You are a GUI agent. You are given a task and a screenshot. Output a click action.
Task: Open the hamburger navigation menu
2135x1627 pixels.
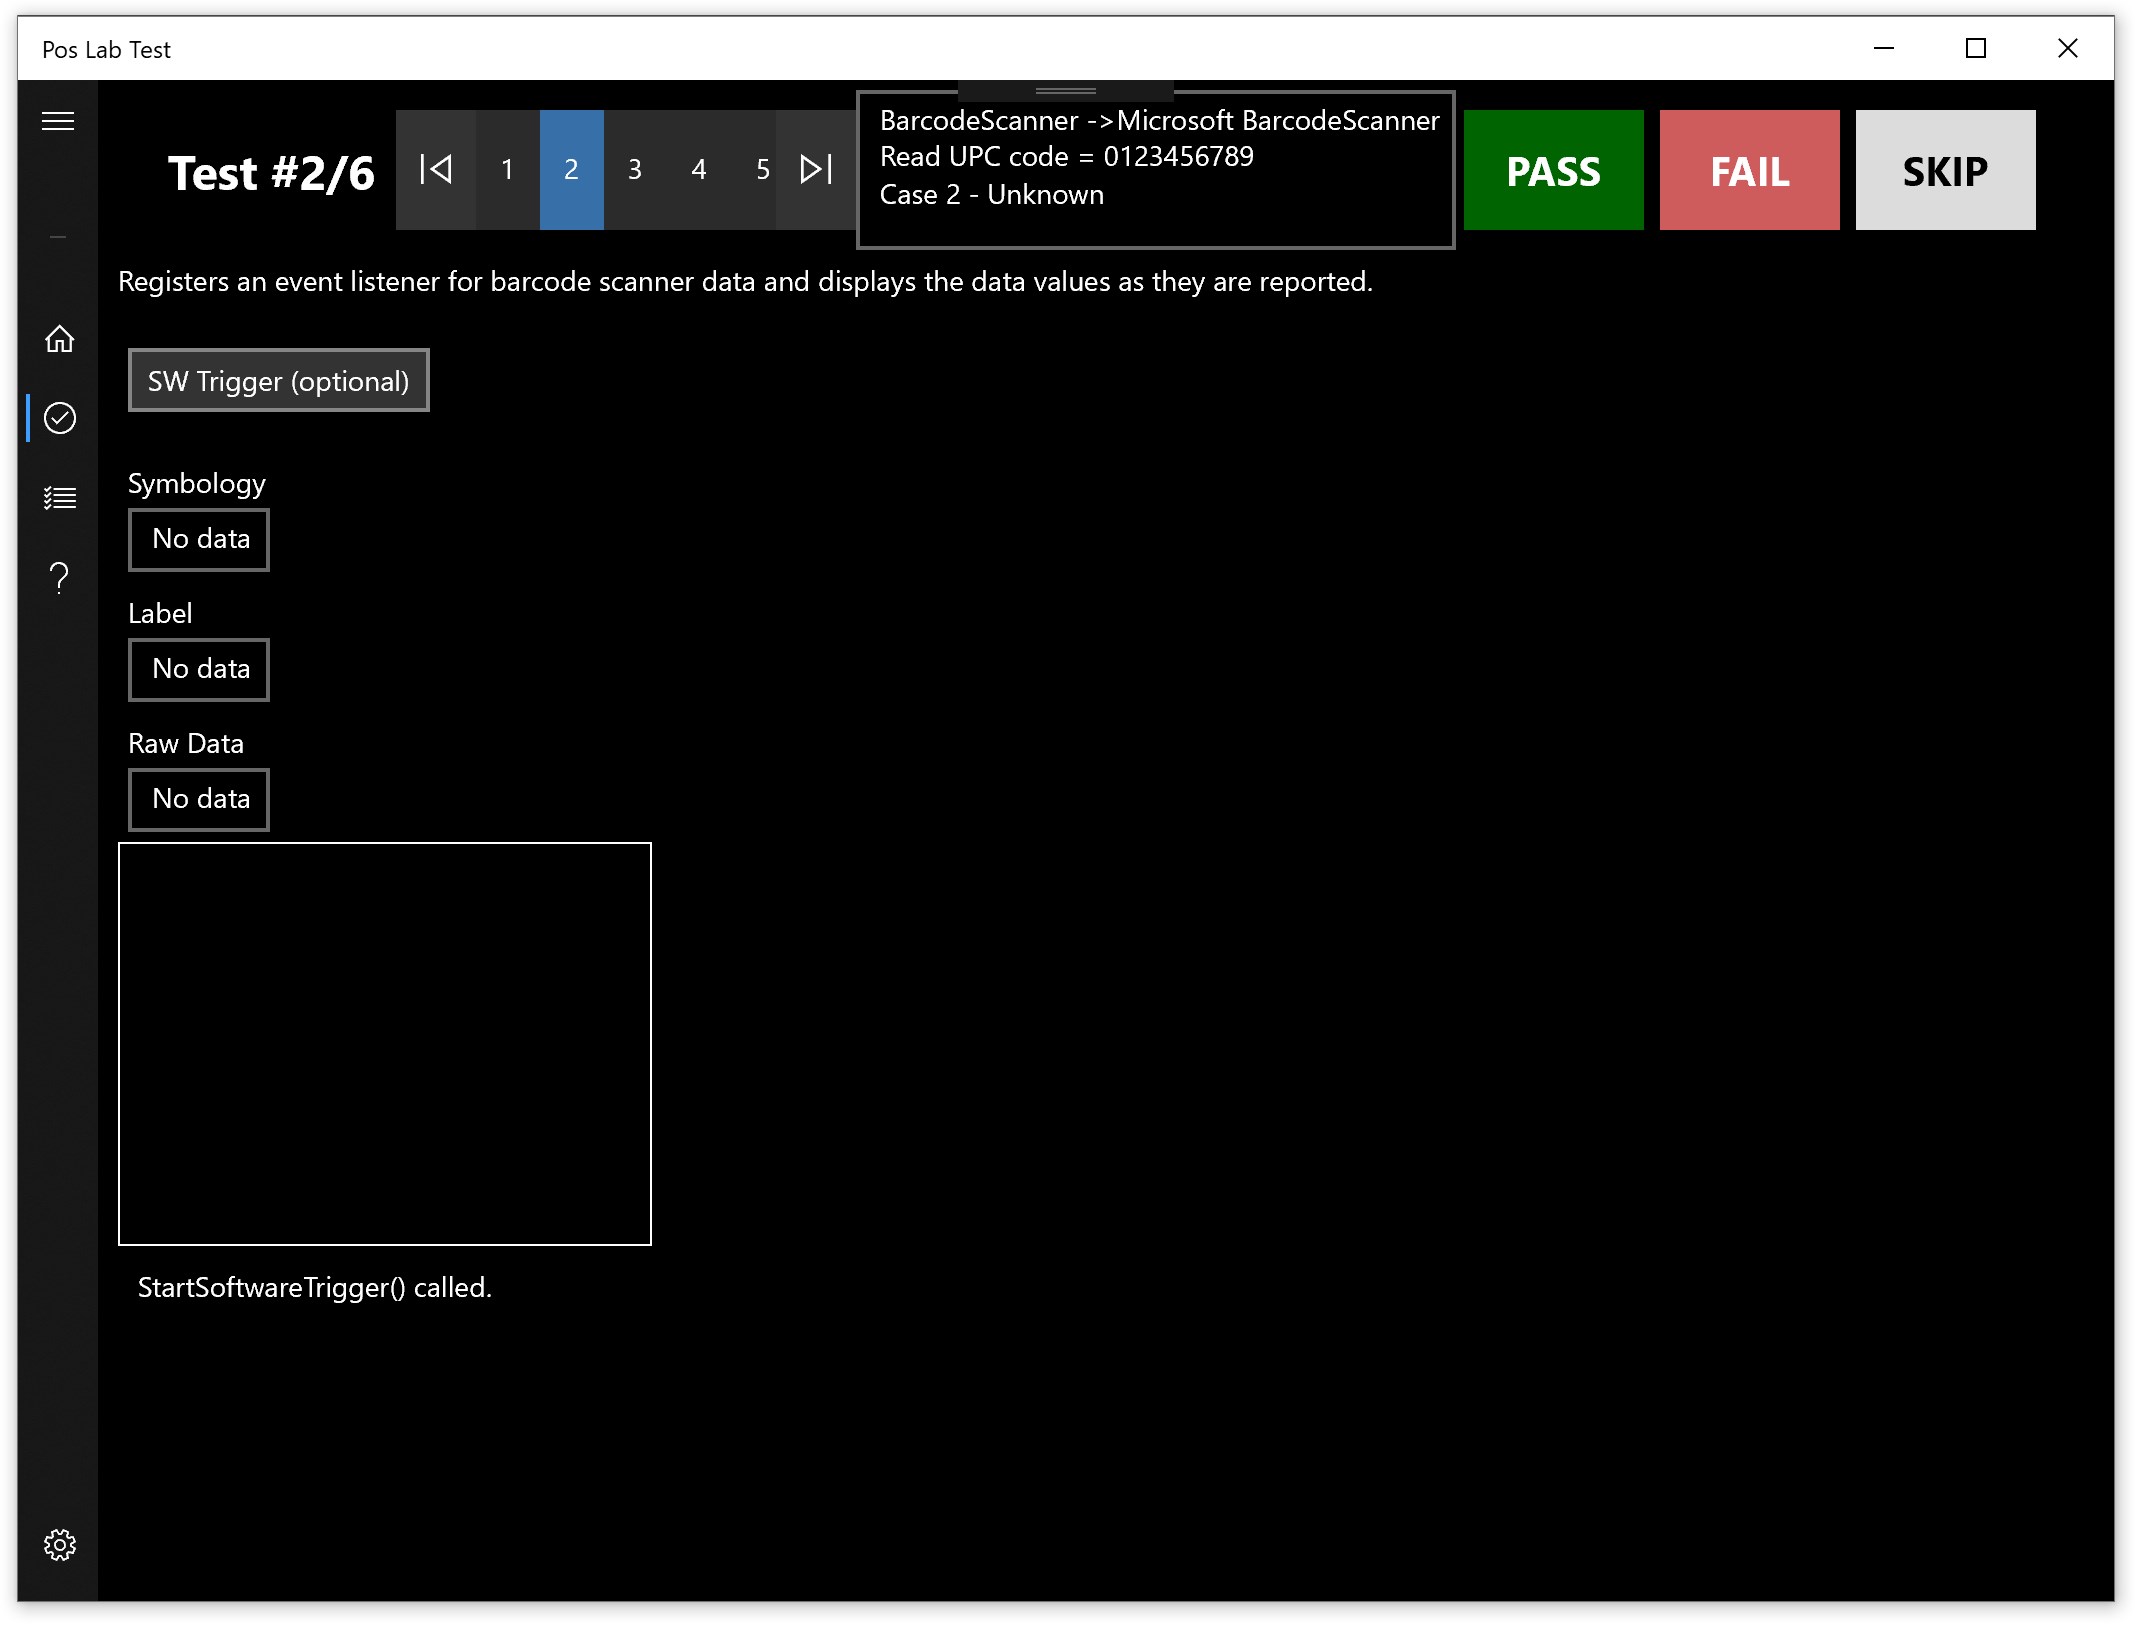(x=58, y=122)
